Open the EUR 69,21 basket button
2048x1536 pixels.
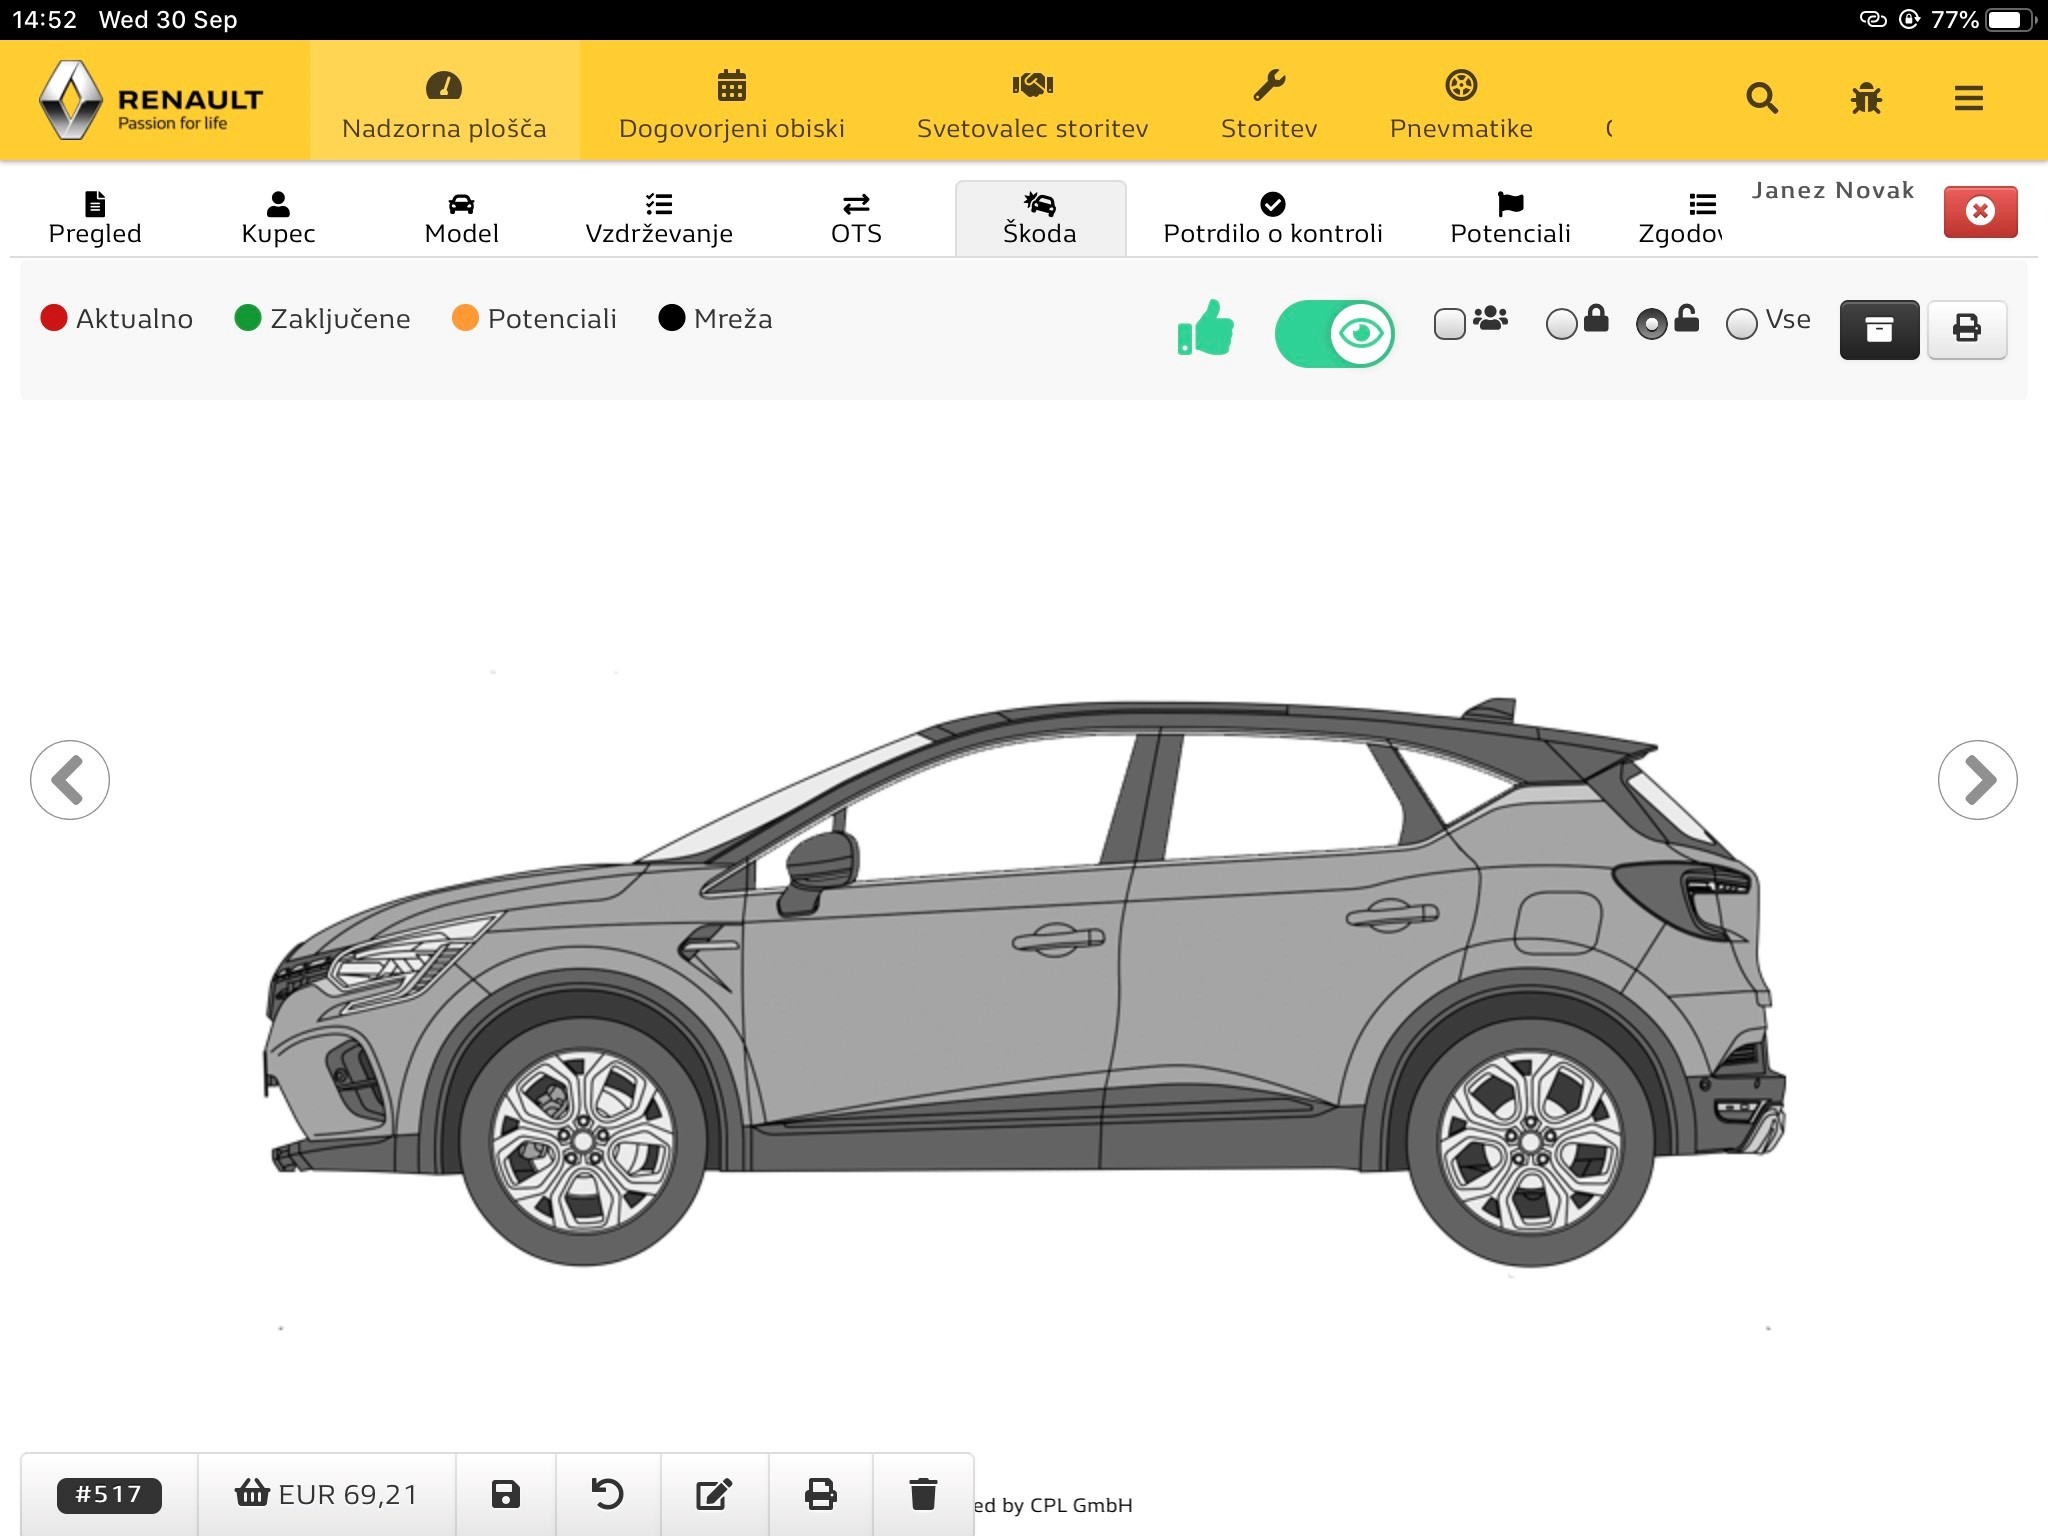326,1494
